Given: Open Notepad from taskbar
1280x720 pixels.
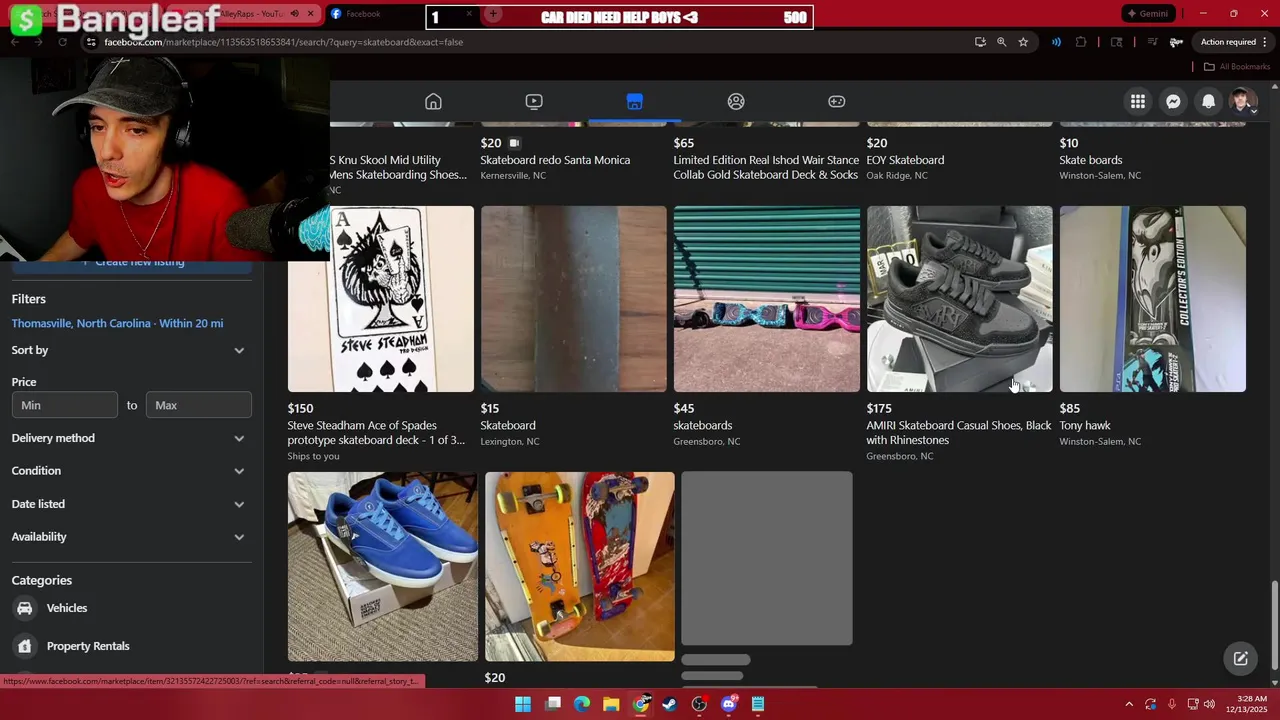Looking at the screenshot, I should (x=758, y=704).
